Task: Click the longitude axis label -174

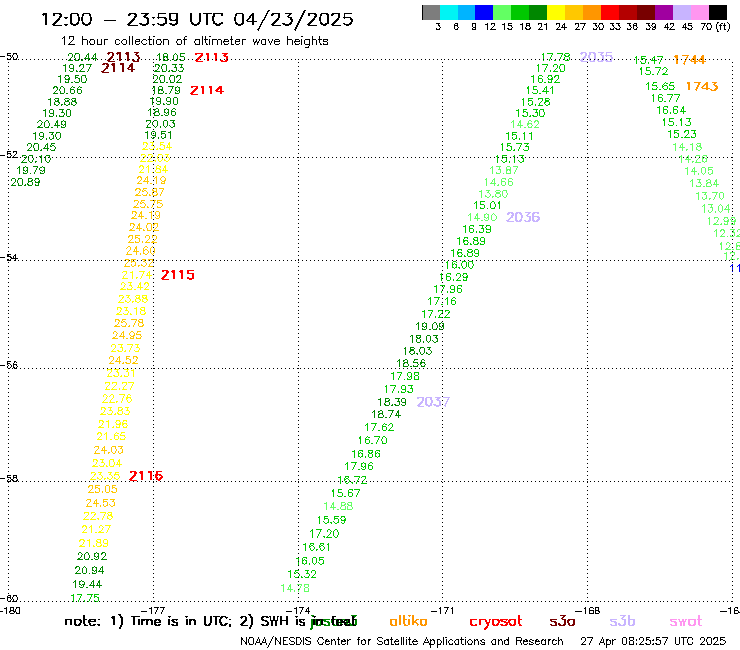Action: [298, 610]
